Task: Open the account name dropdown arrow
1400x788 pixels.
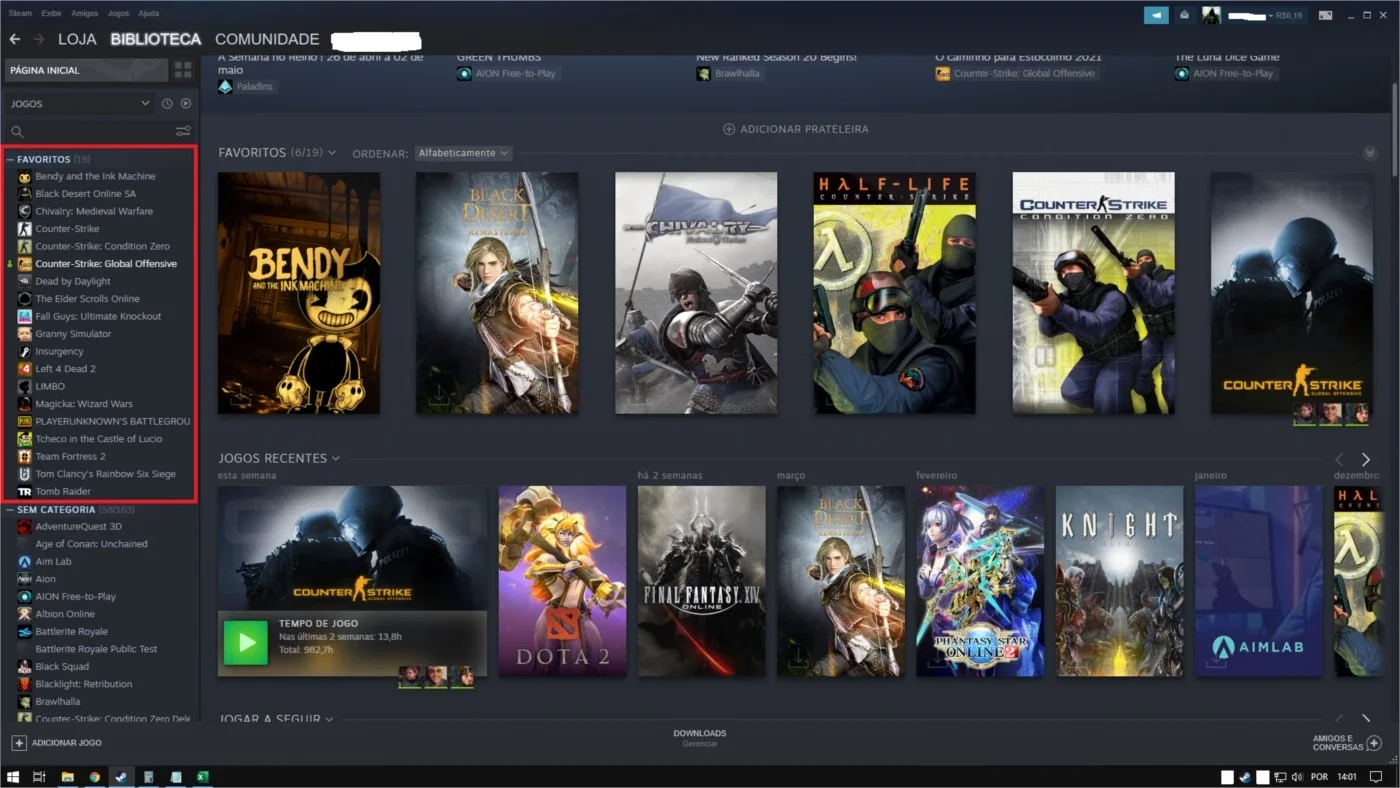Action: (1270, 16)
